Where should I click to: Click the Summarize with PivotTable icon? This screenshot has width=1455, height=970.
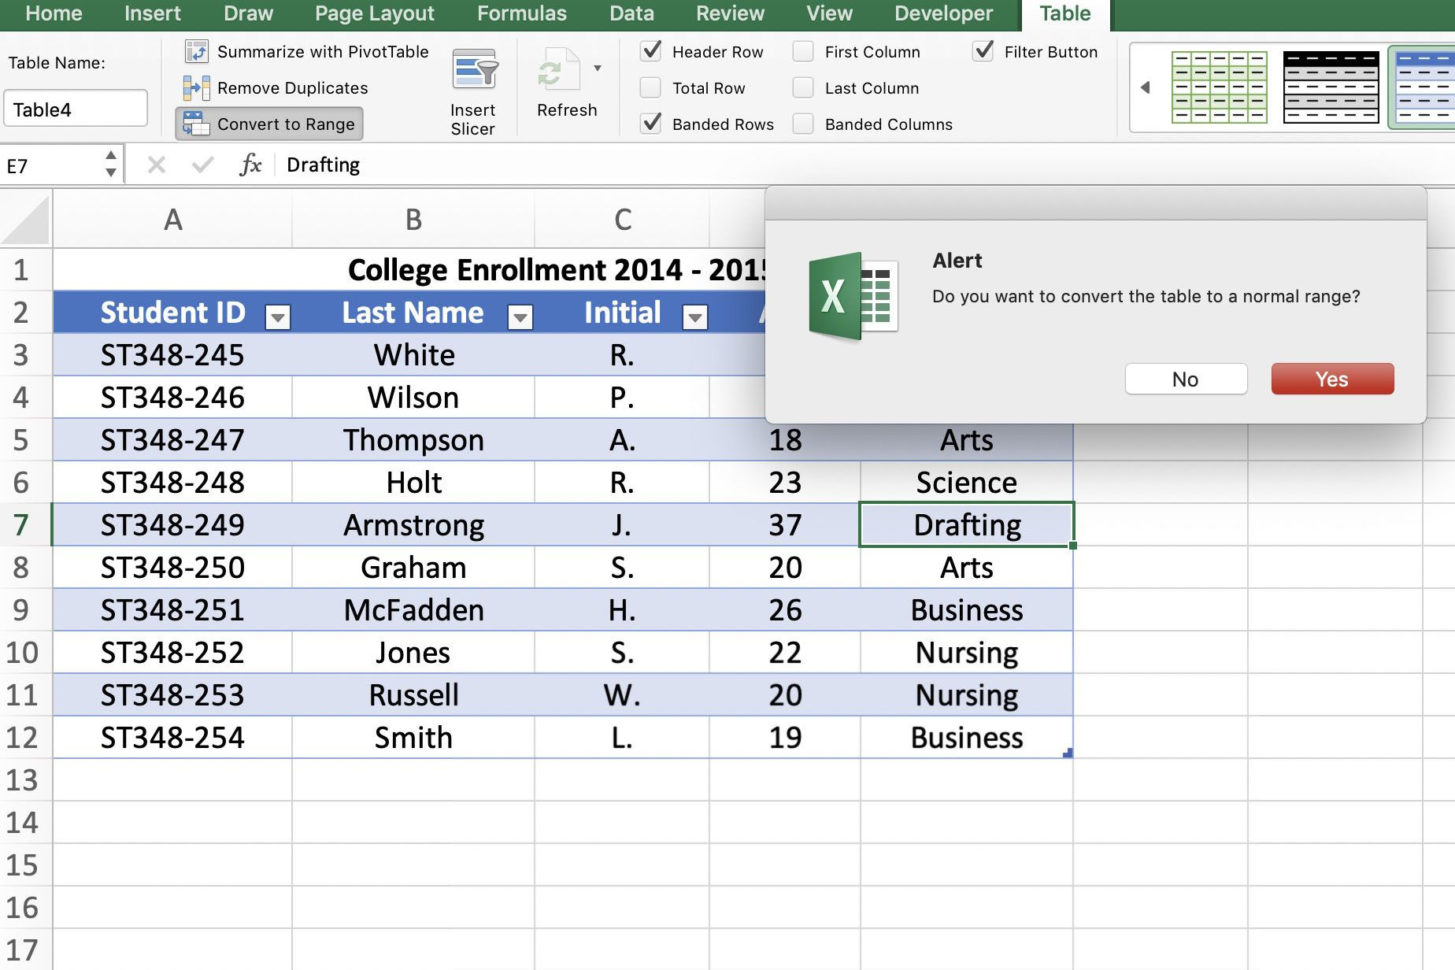pyautogui.click(x=197, y=52)
